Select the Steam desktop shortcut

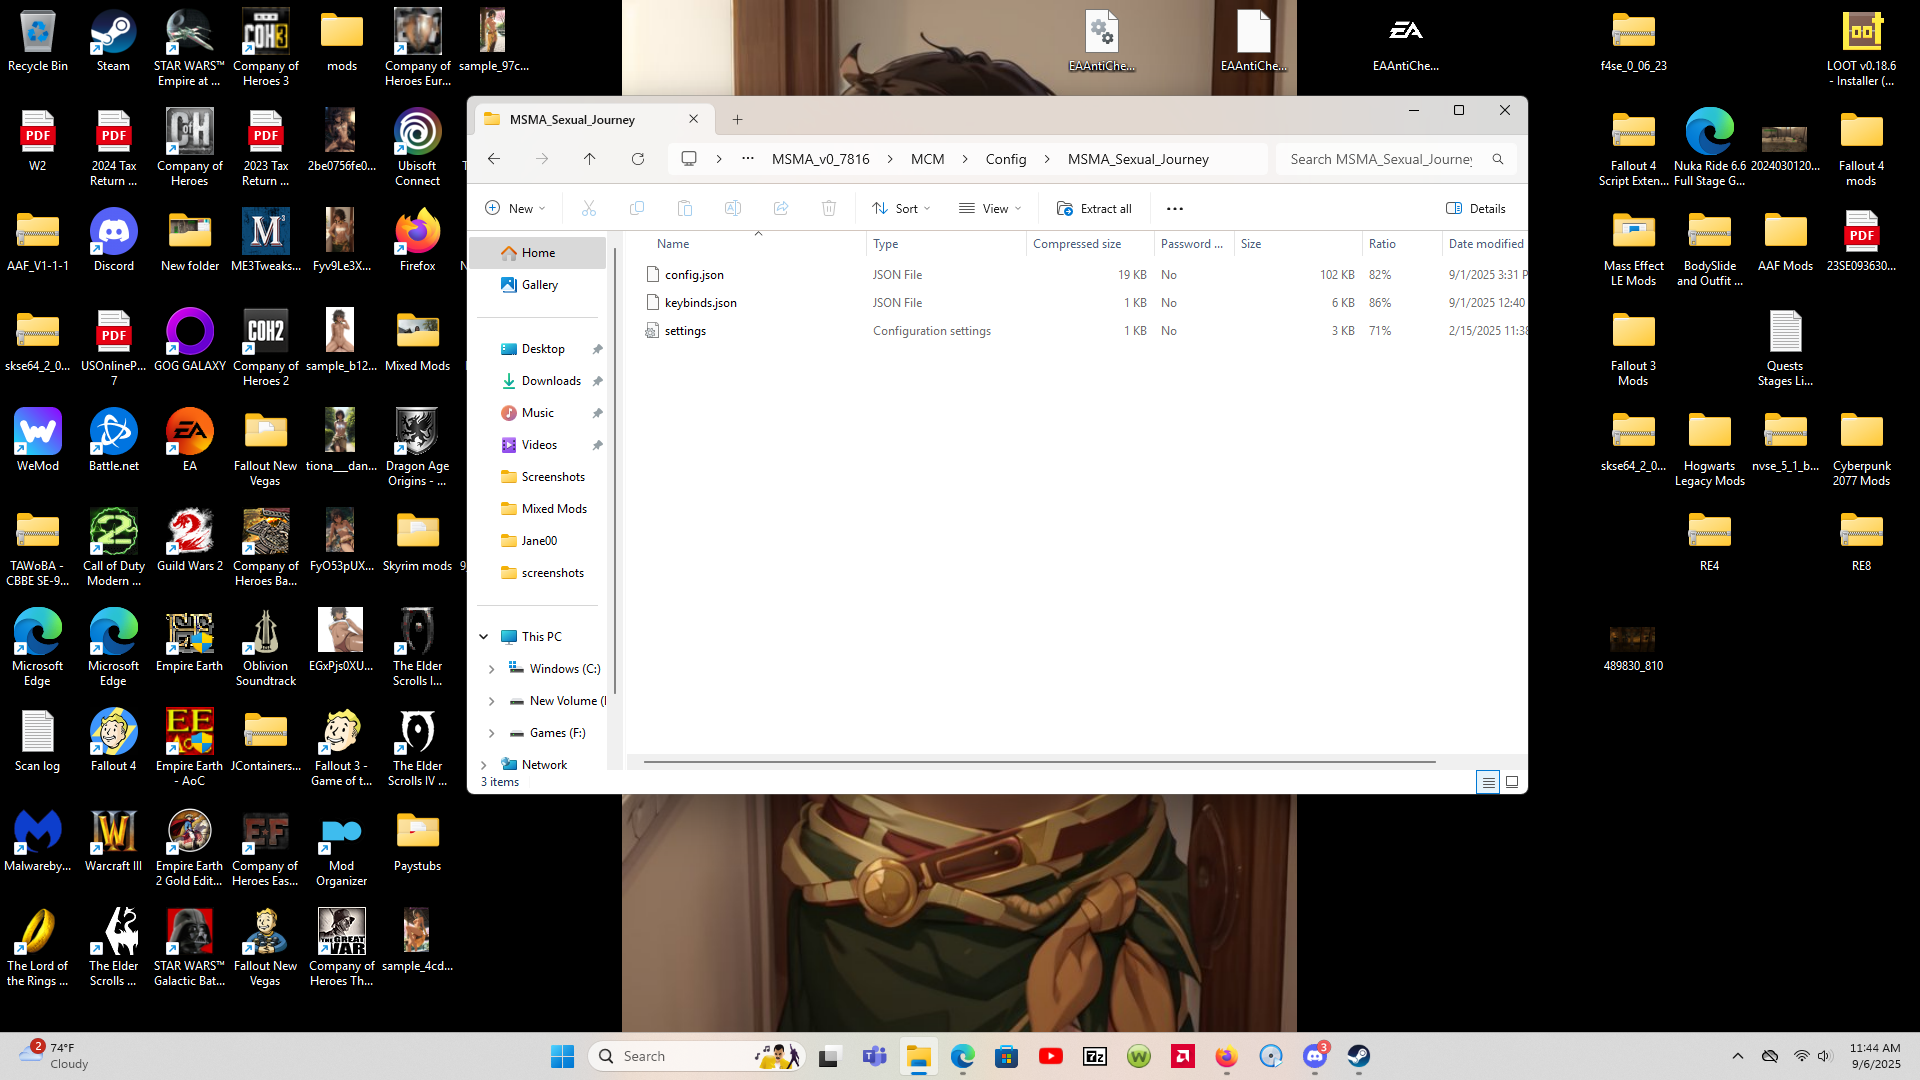tap(113, 42)
